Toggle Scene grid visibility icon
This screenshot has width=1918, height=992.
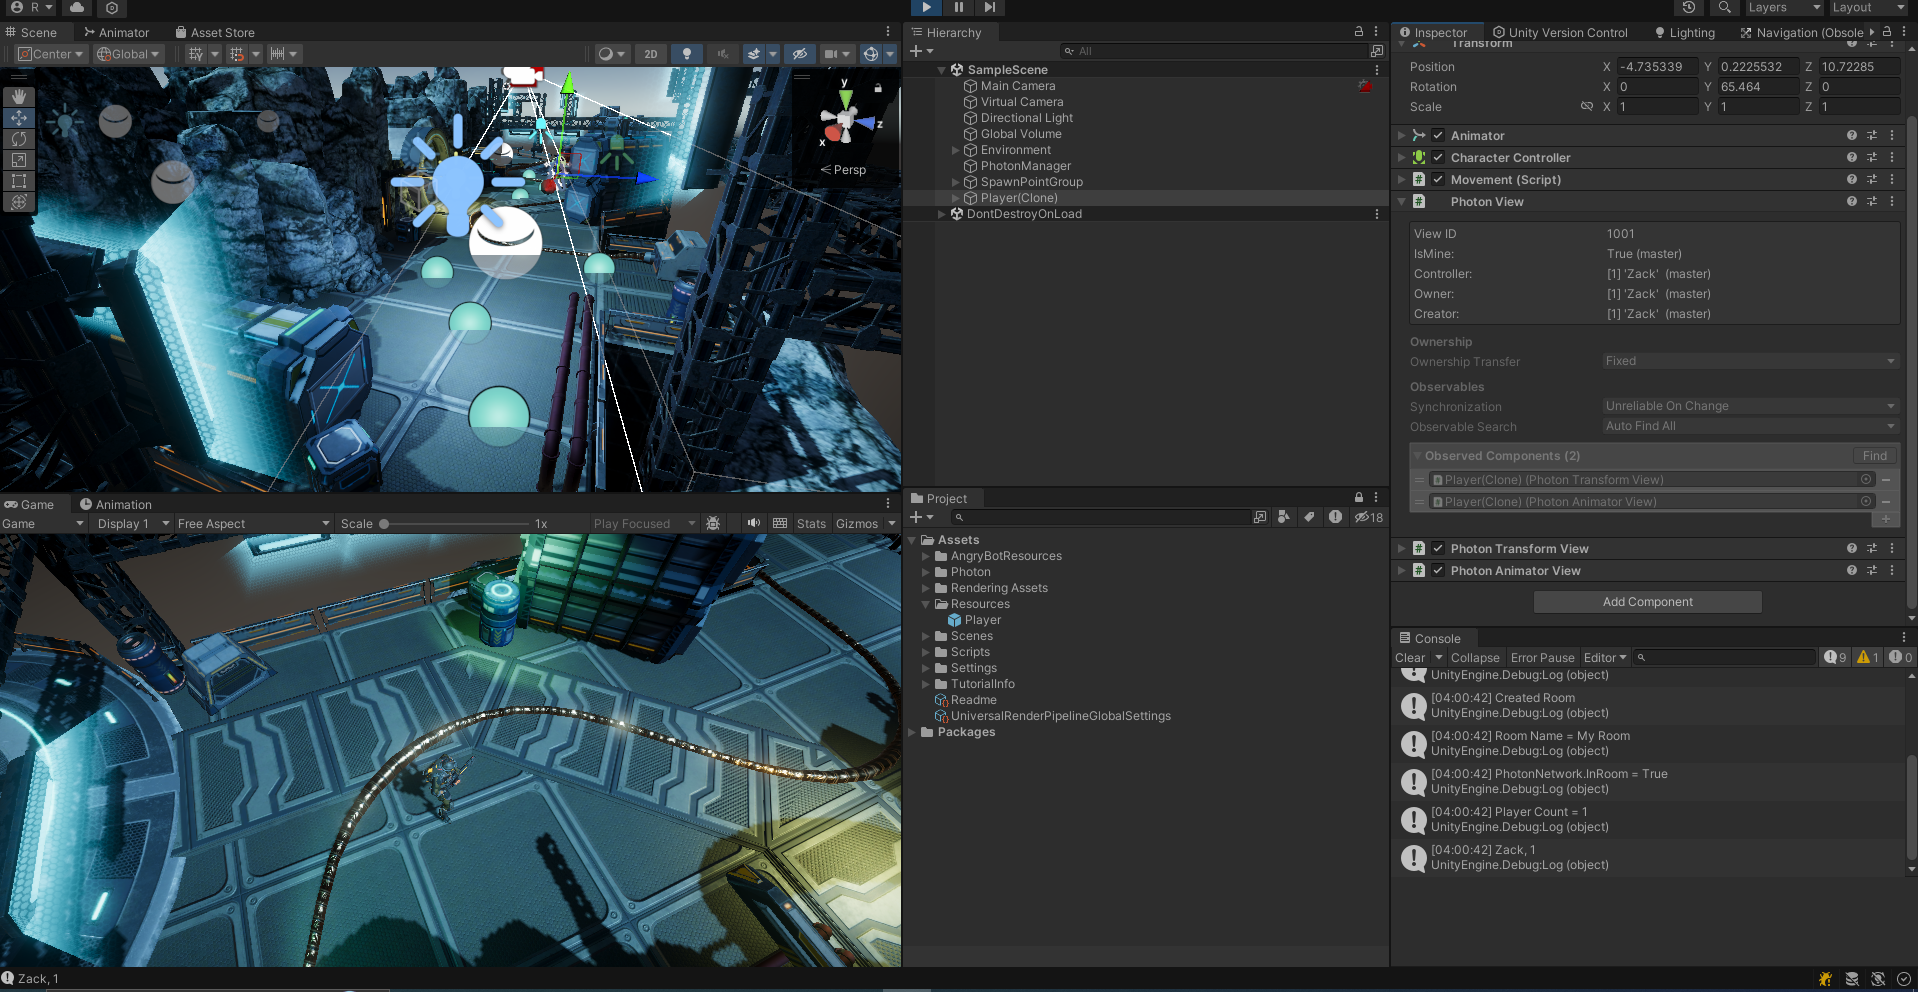pos(196,54)
